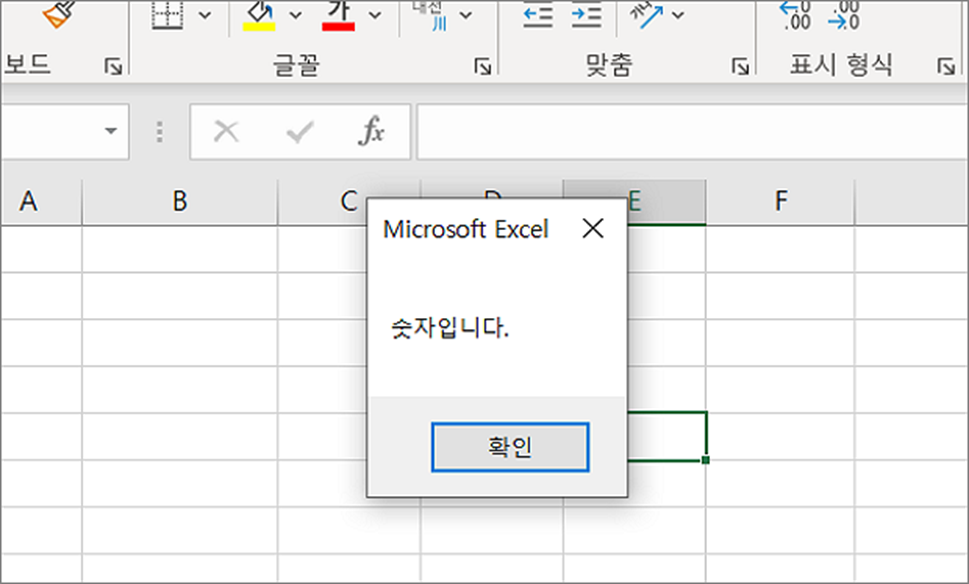Open the clipboard group dialog launcher

pyautogui.click(x=113, y=66)
